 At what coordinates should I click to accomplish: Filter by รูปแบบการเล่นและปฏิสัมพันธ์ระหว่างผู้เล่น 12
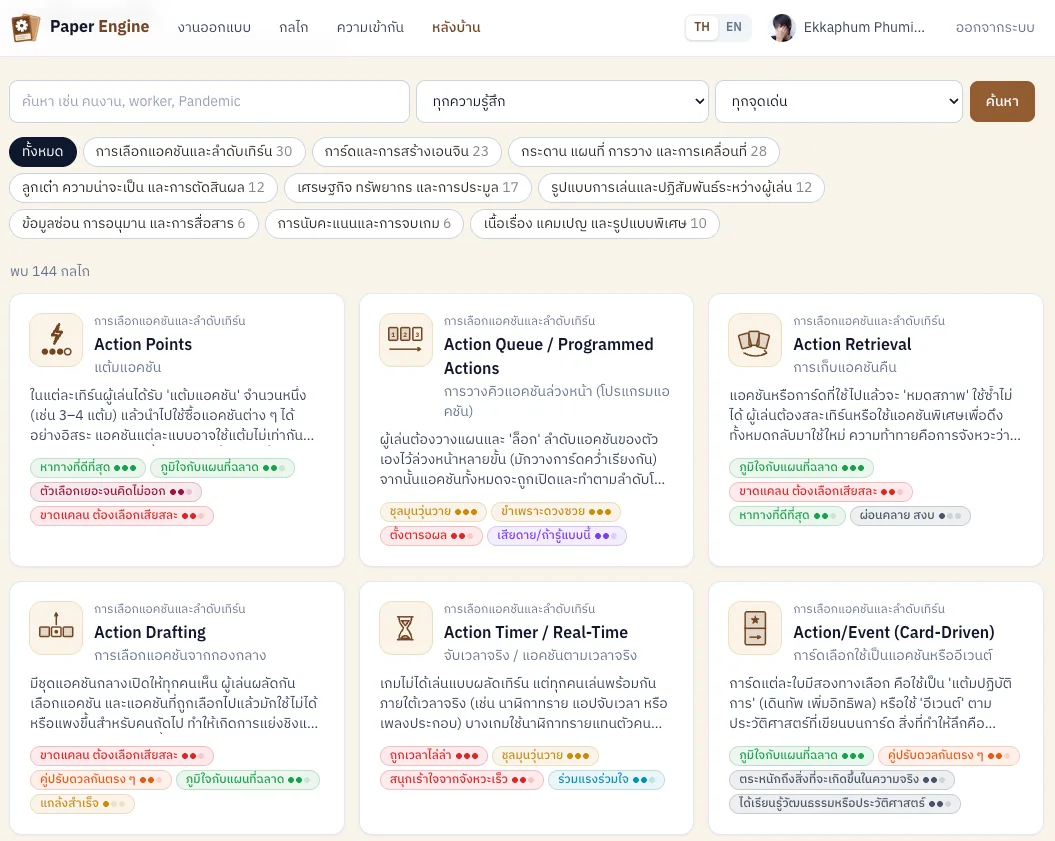[681, 188]
